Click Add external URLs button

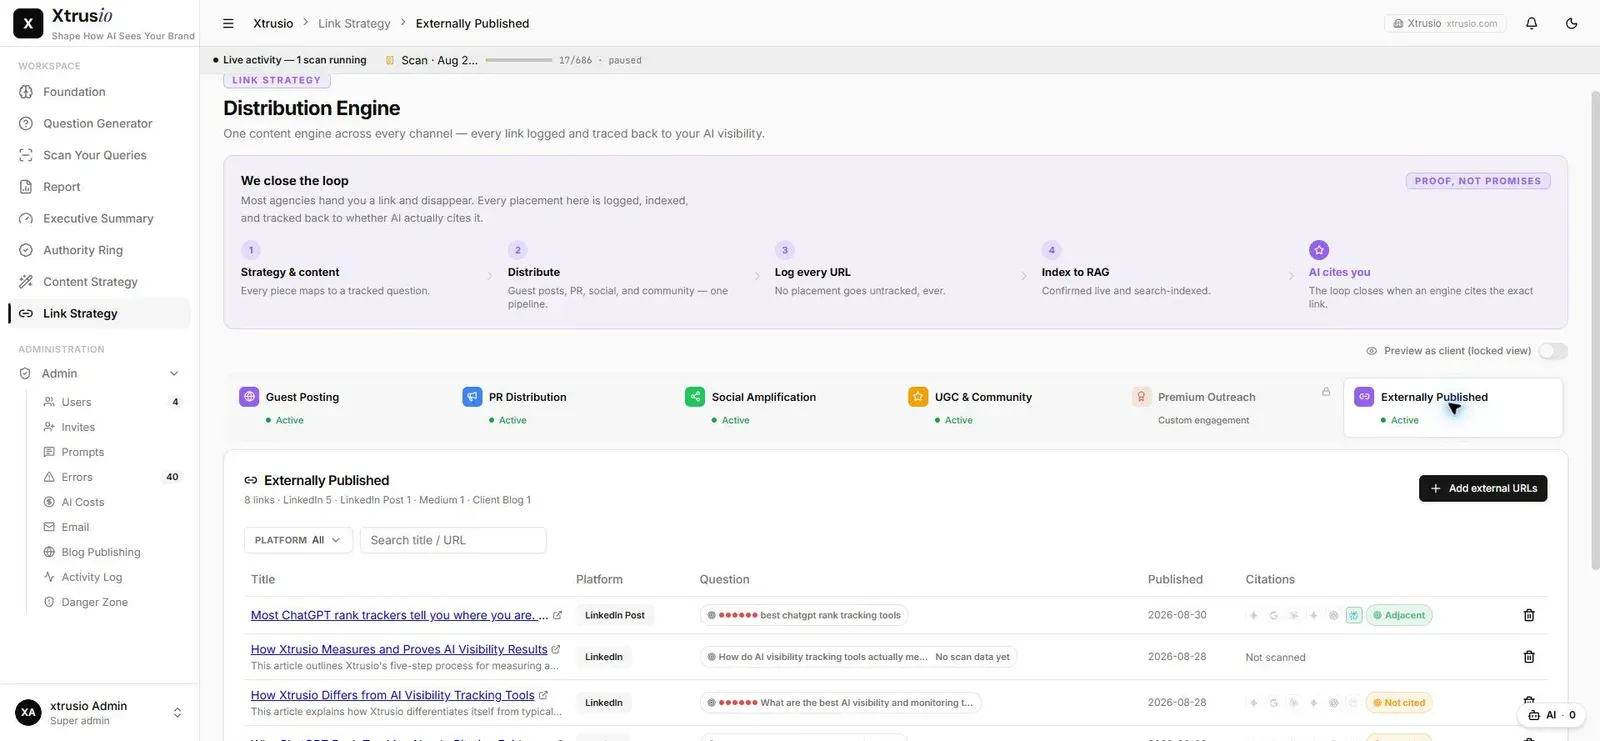coord(1483,488)
